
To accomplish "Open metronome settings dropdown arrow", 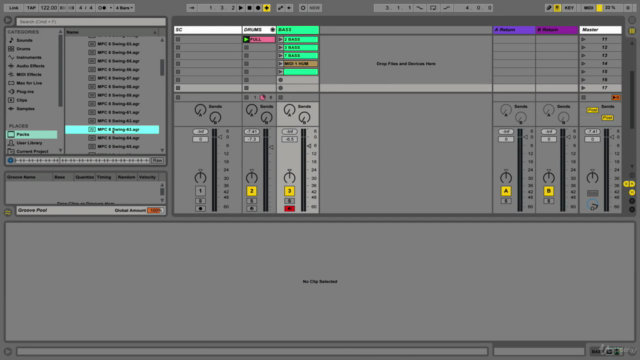I will tap(111, 8).
